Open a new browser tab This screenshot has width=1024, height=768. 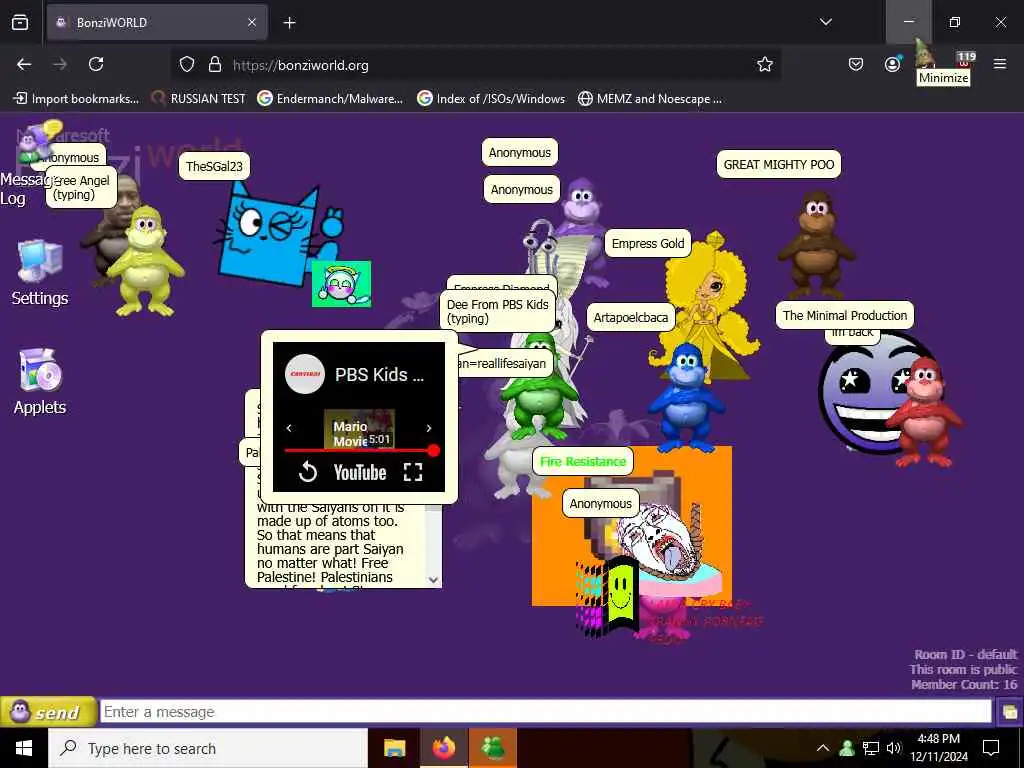289,23
